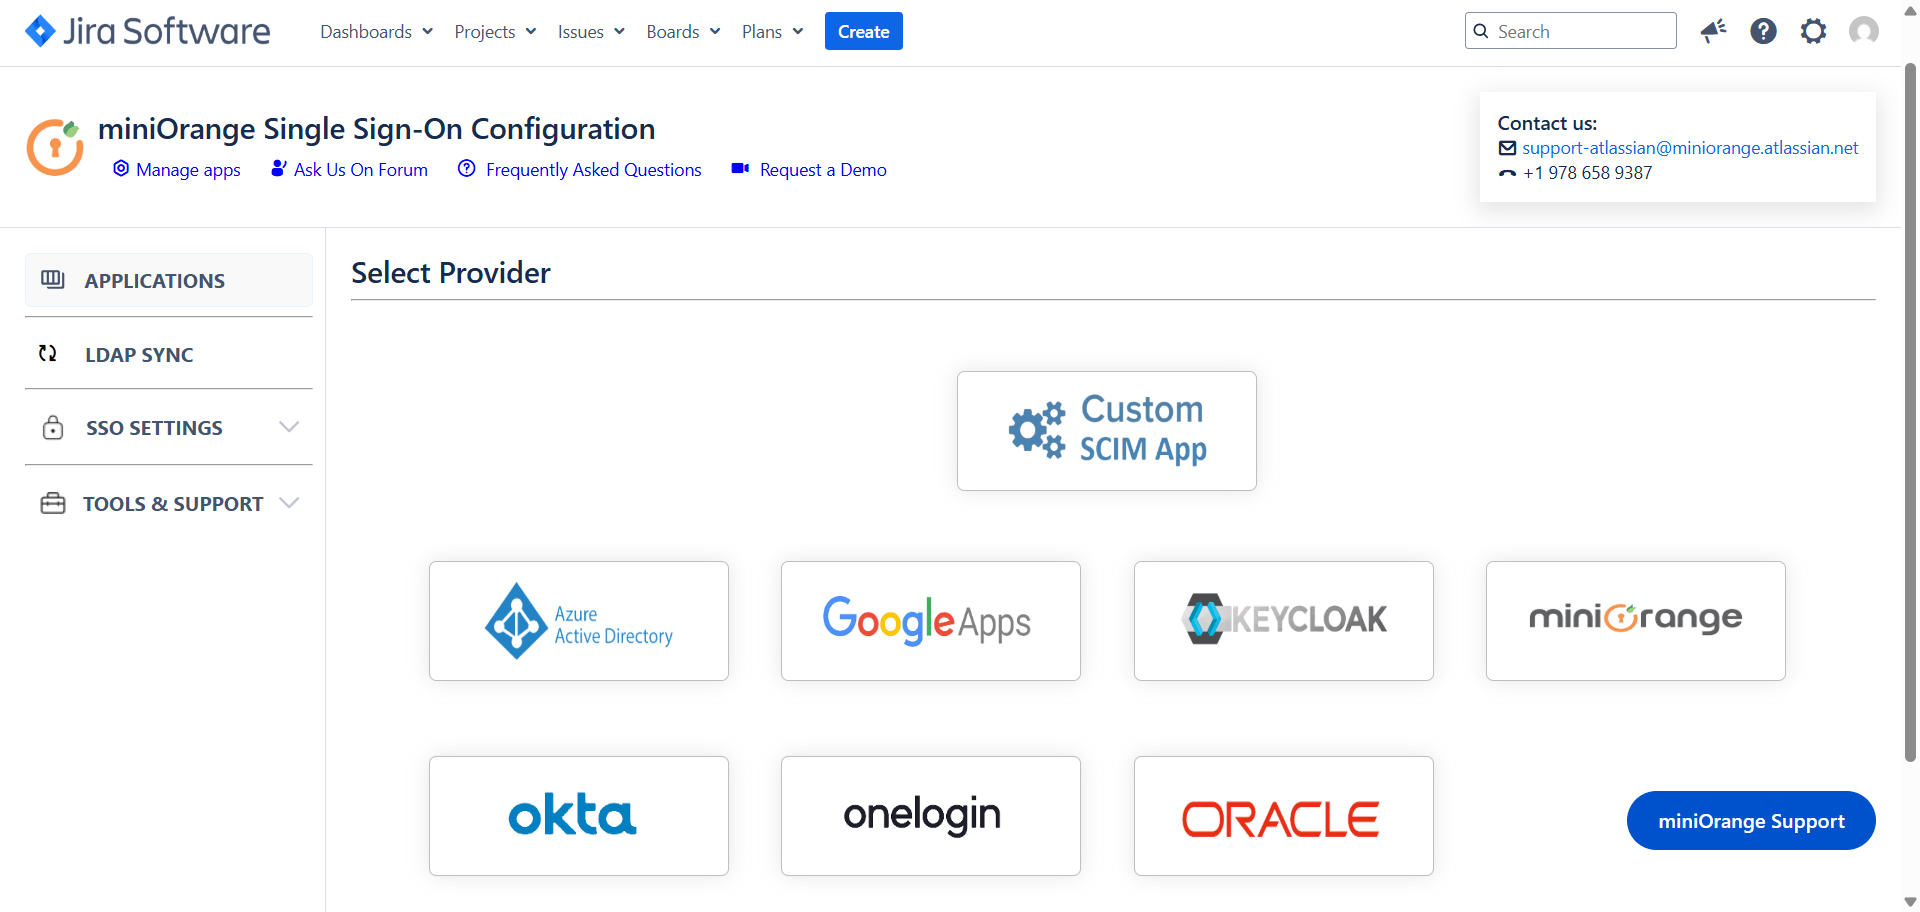
Task: Click the miniOrange Support button
Action: click(1750, 821)
